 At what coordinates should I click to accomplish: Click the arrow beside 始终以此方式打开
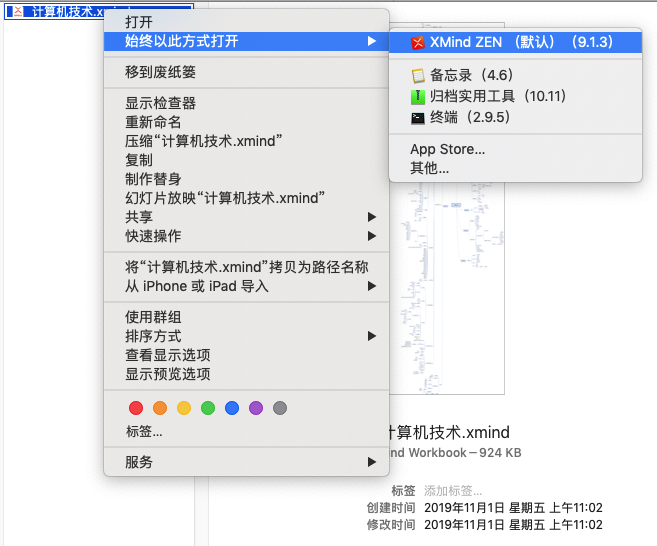[x=371, y=41]
